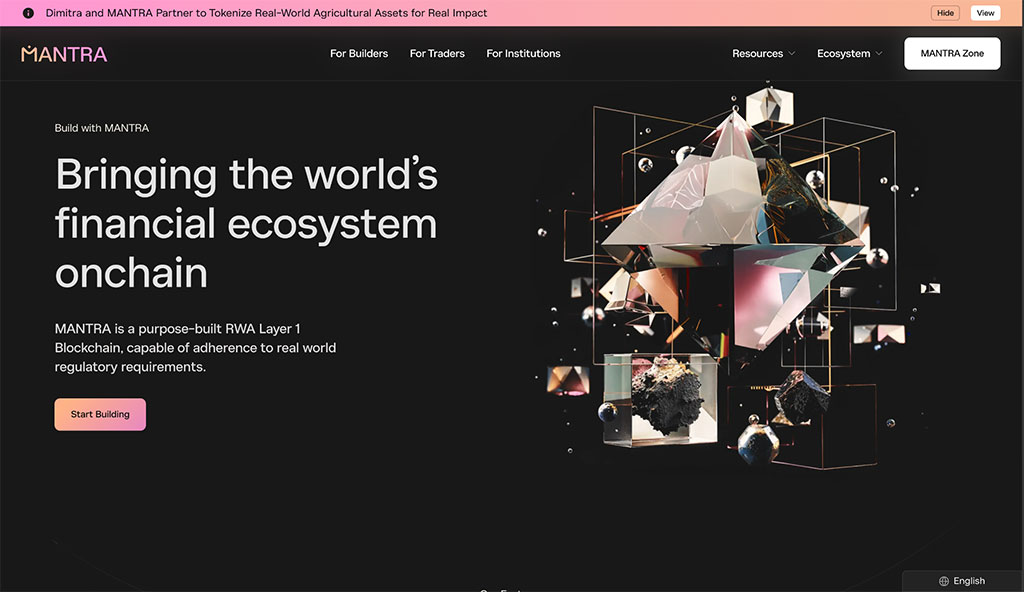This screenshot has width=1024, height=592.
Task: Click the Build with MANTRA label
Action: pyautogui.click(x=101, y=128)
